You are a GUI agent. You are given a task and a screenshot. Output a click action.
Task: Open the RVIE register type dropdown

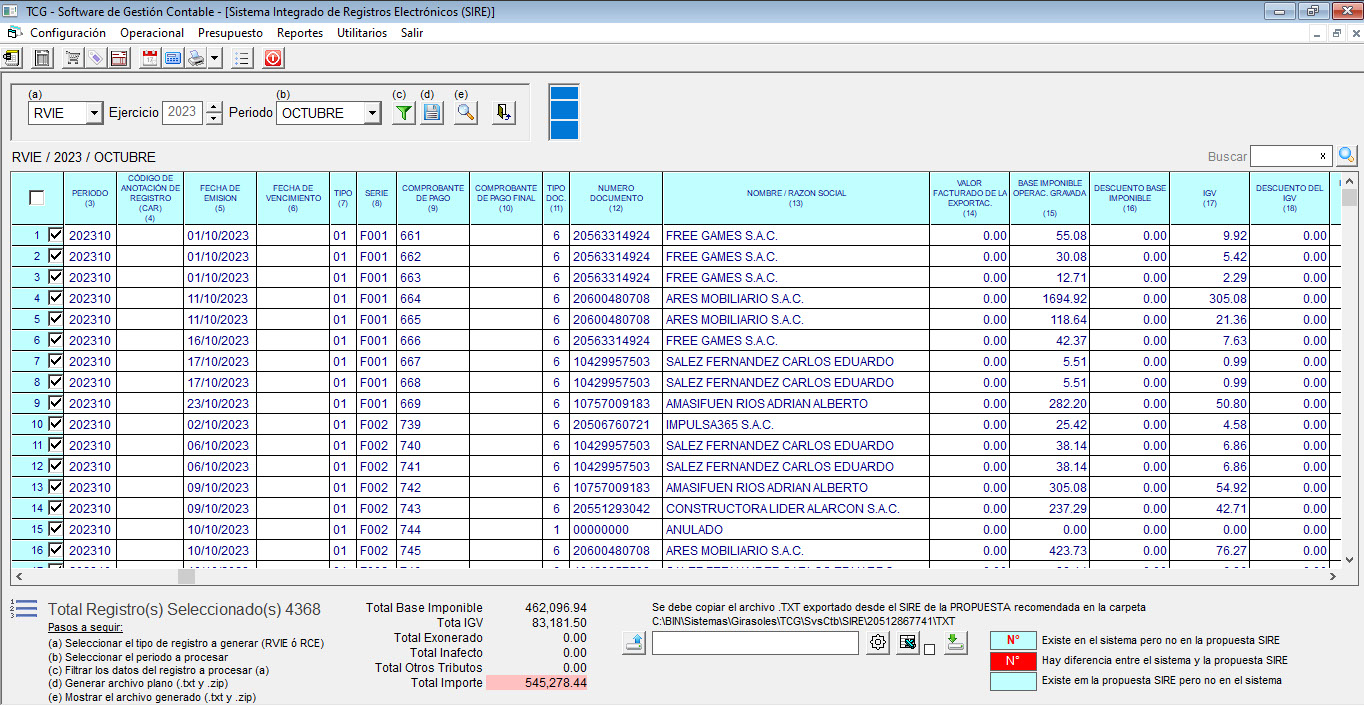tap(95, 113)
